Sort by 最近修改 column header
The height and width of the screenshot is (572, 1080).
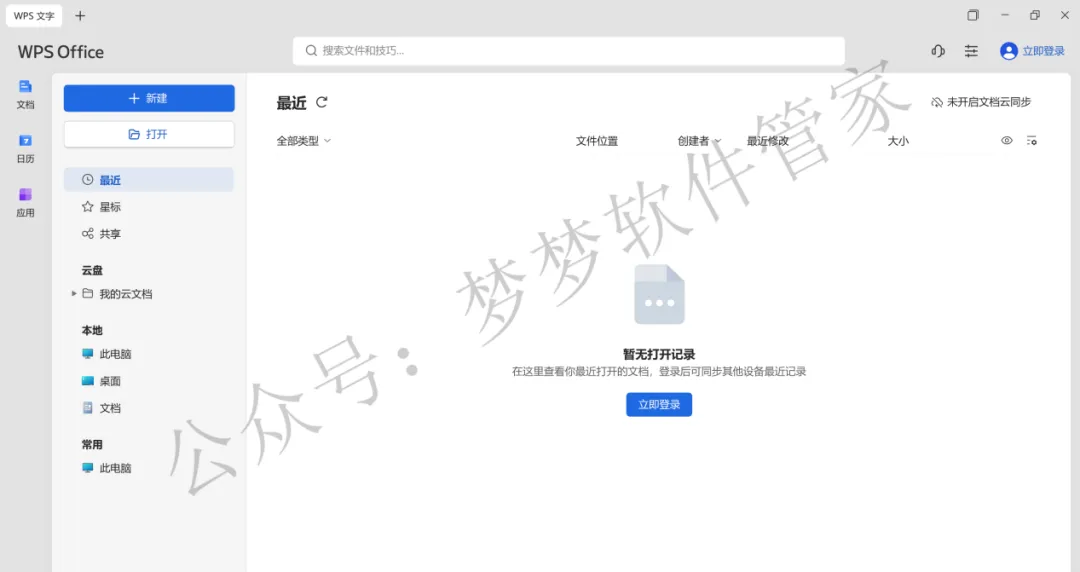[768, 141]
